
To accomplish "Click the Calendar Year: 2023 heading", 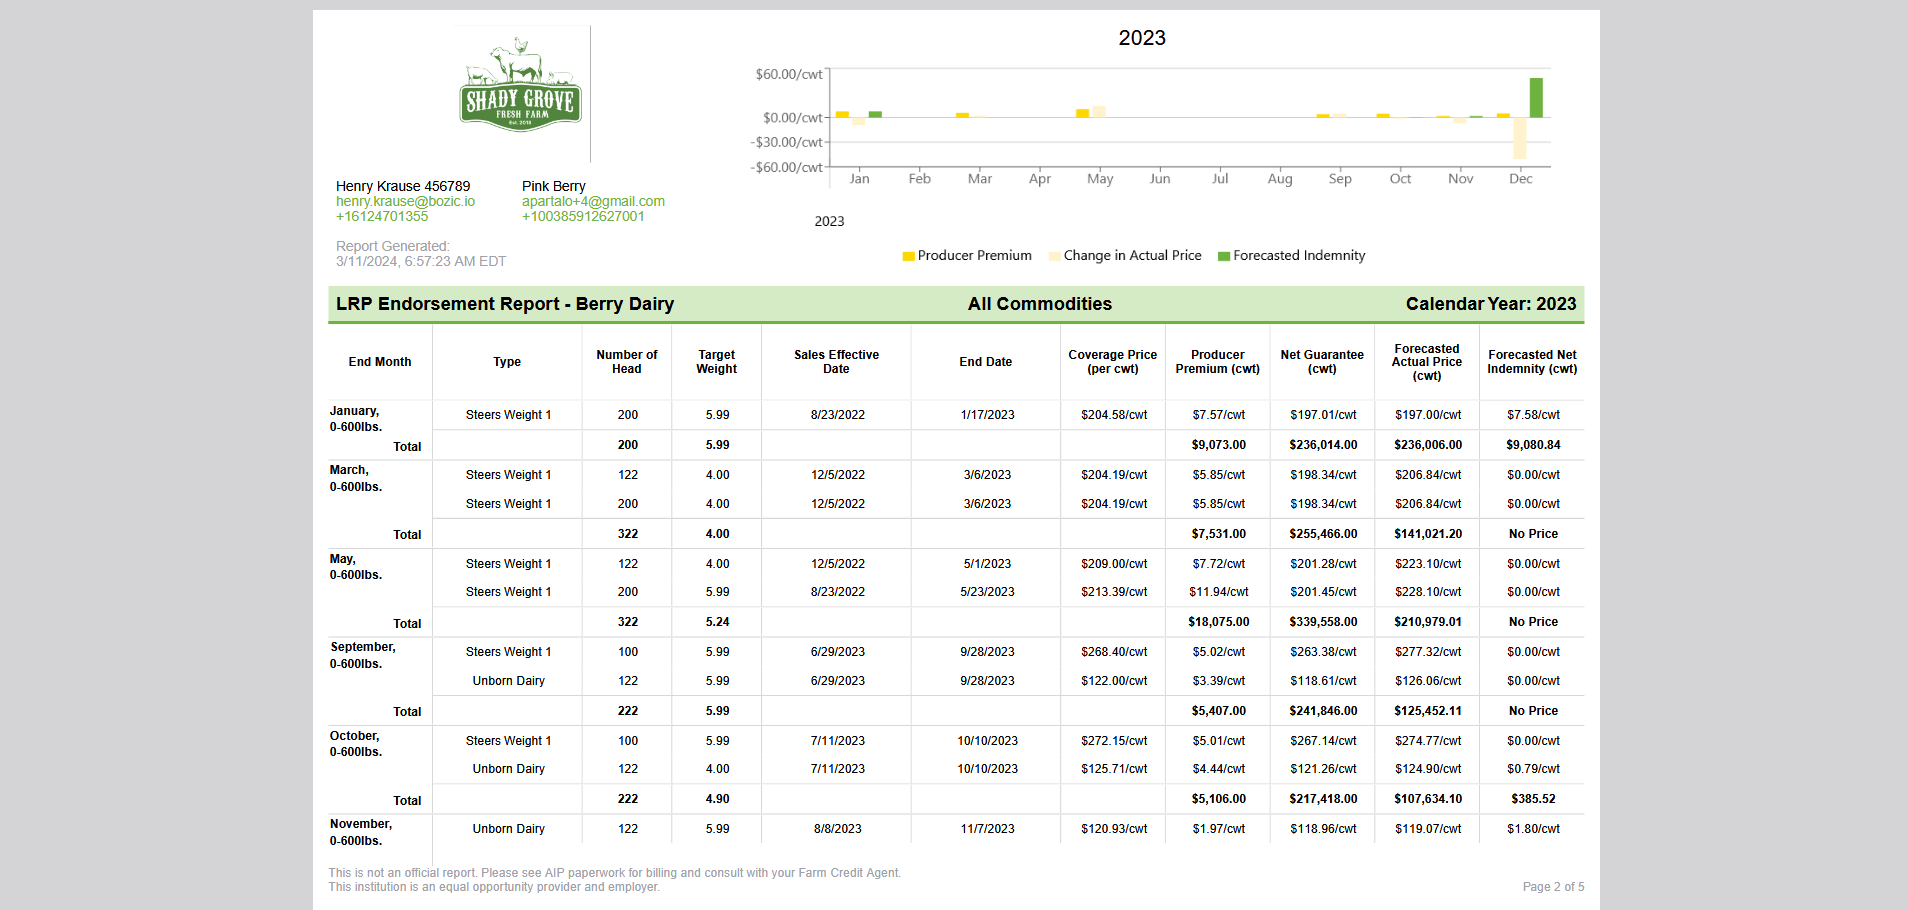I will coord(1491,304).
